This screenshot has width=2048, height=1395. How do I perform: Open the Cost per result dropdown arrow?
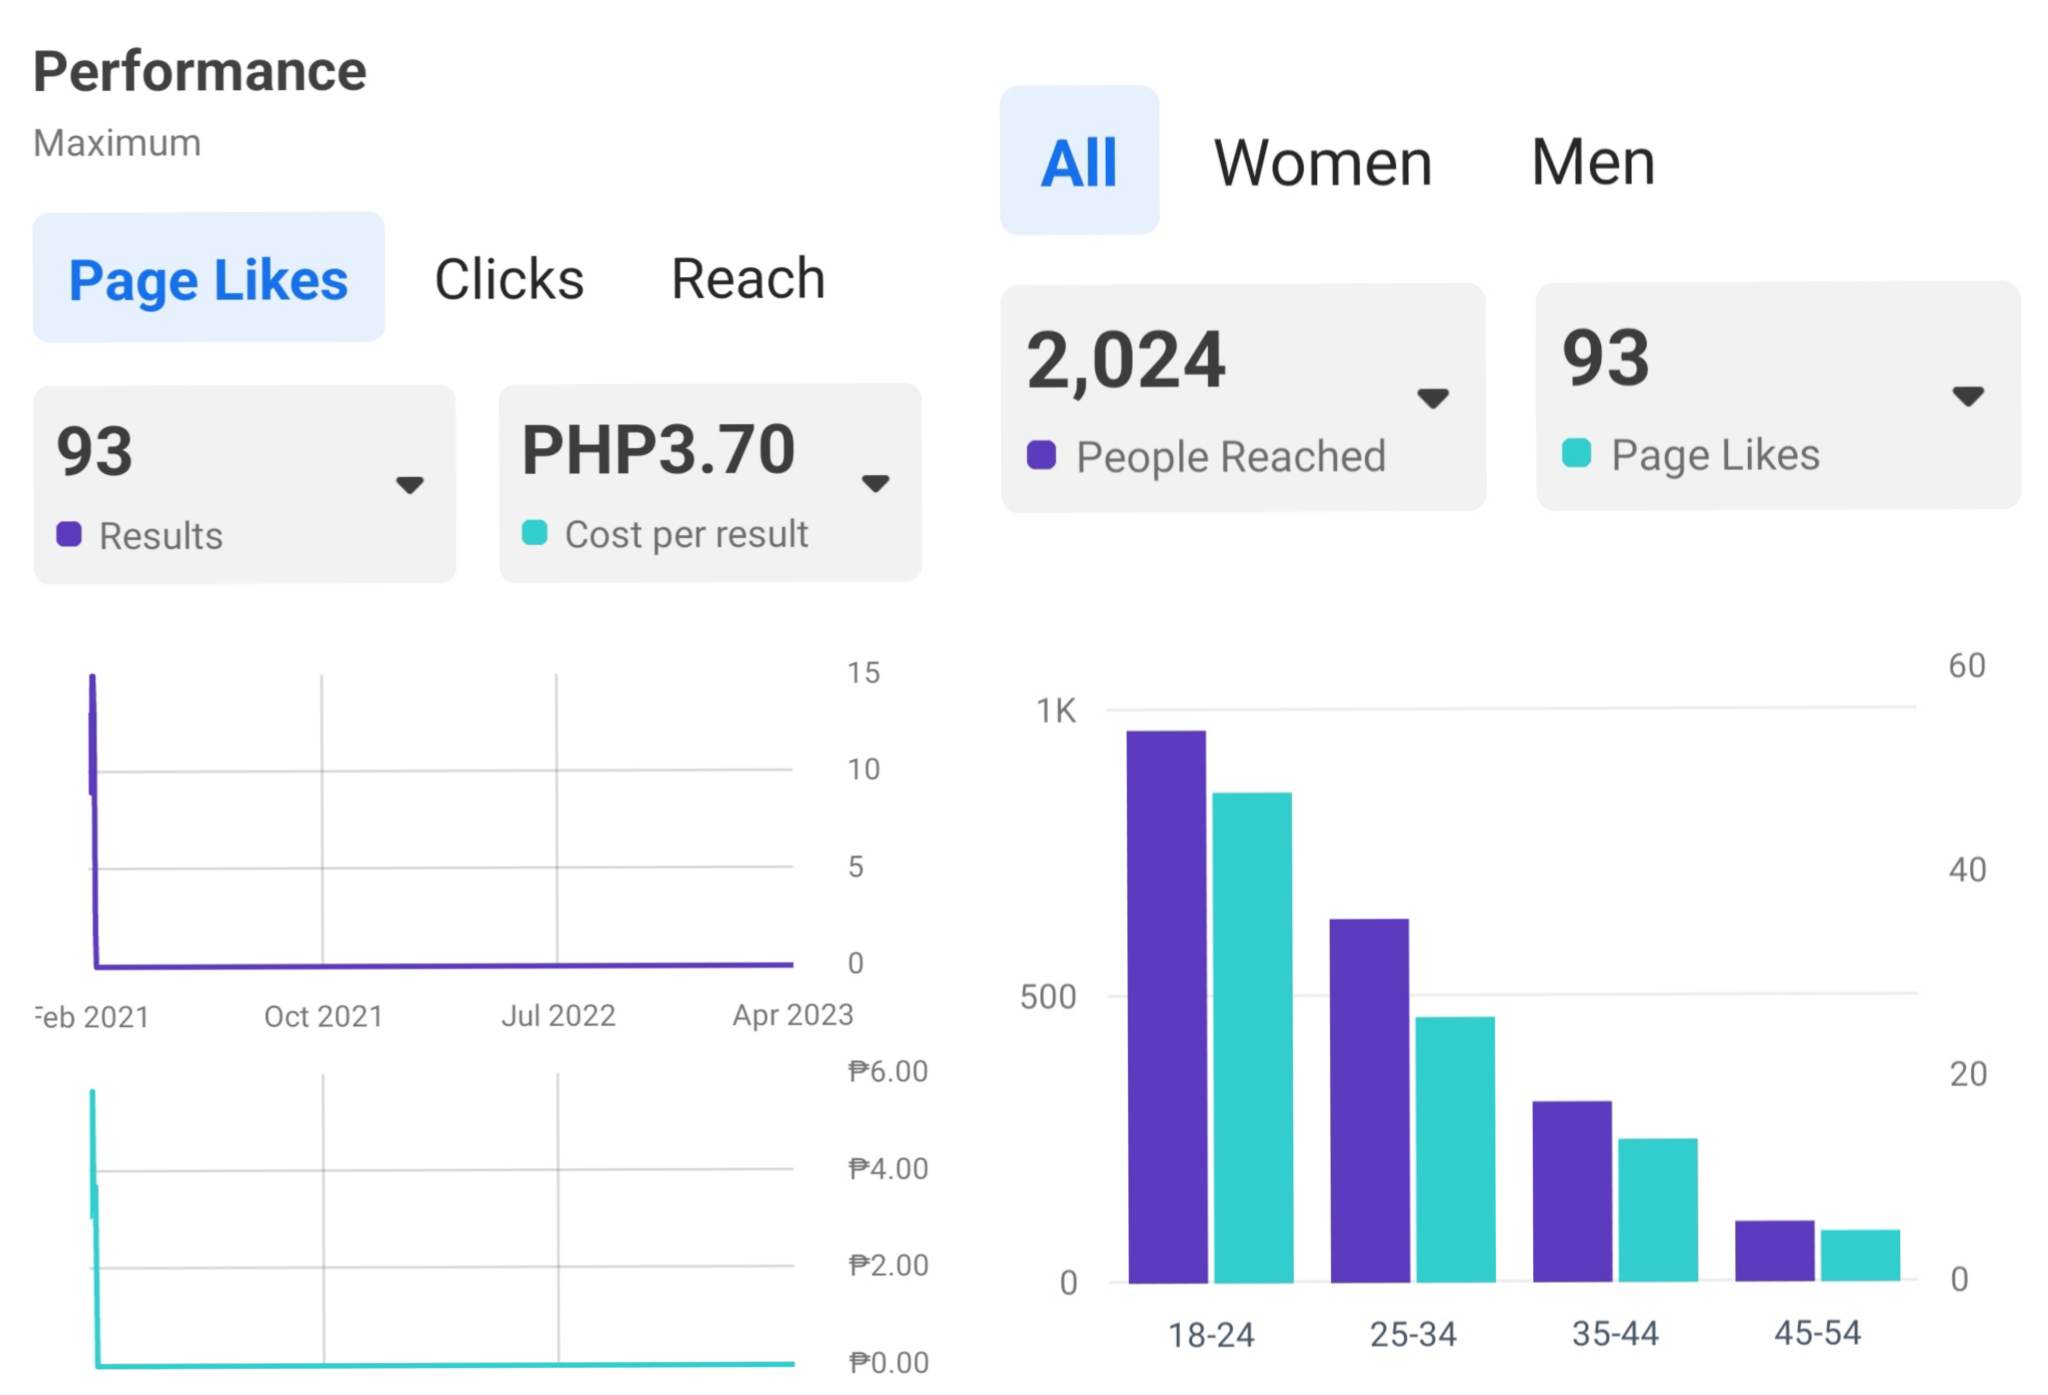tap(875, 484)
